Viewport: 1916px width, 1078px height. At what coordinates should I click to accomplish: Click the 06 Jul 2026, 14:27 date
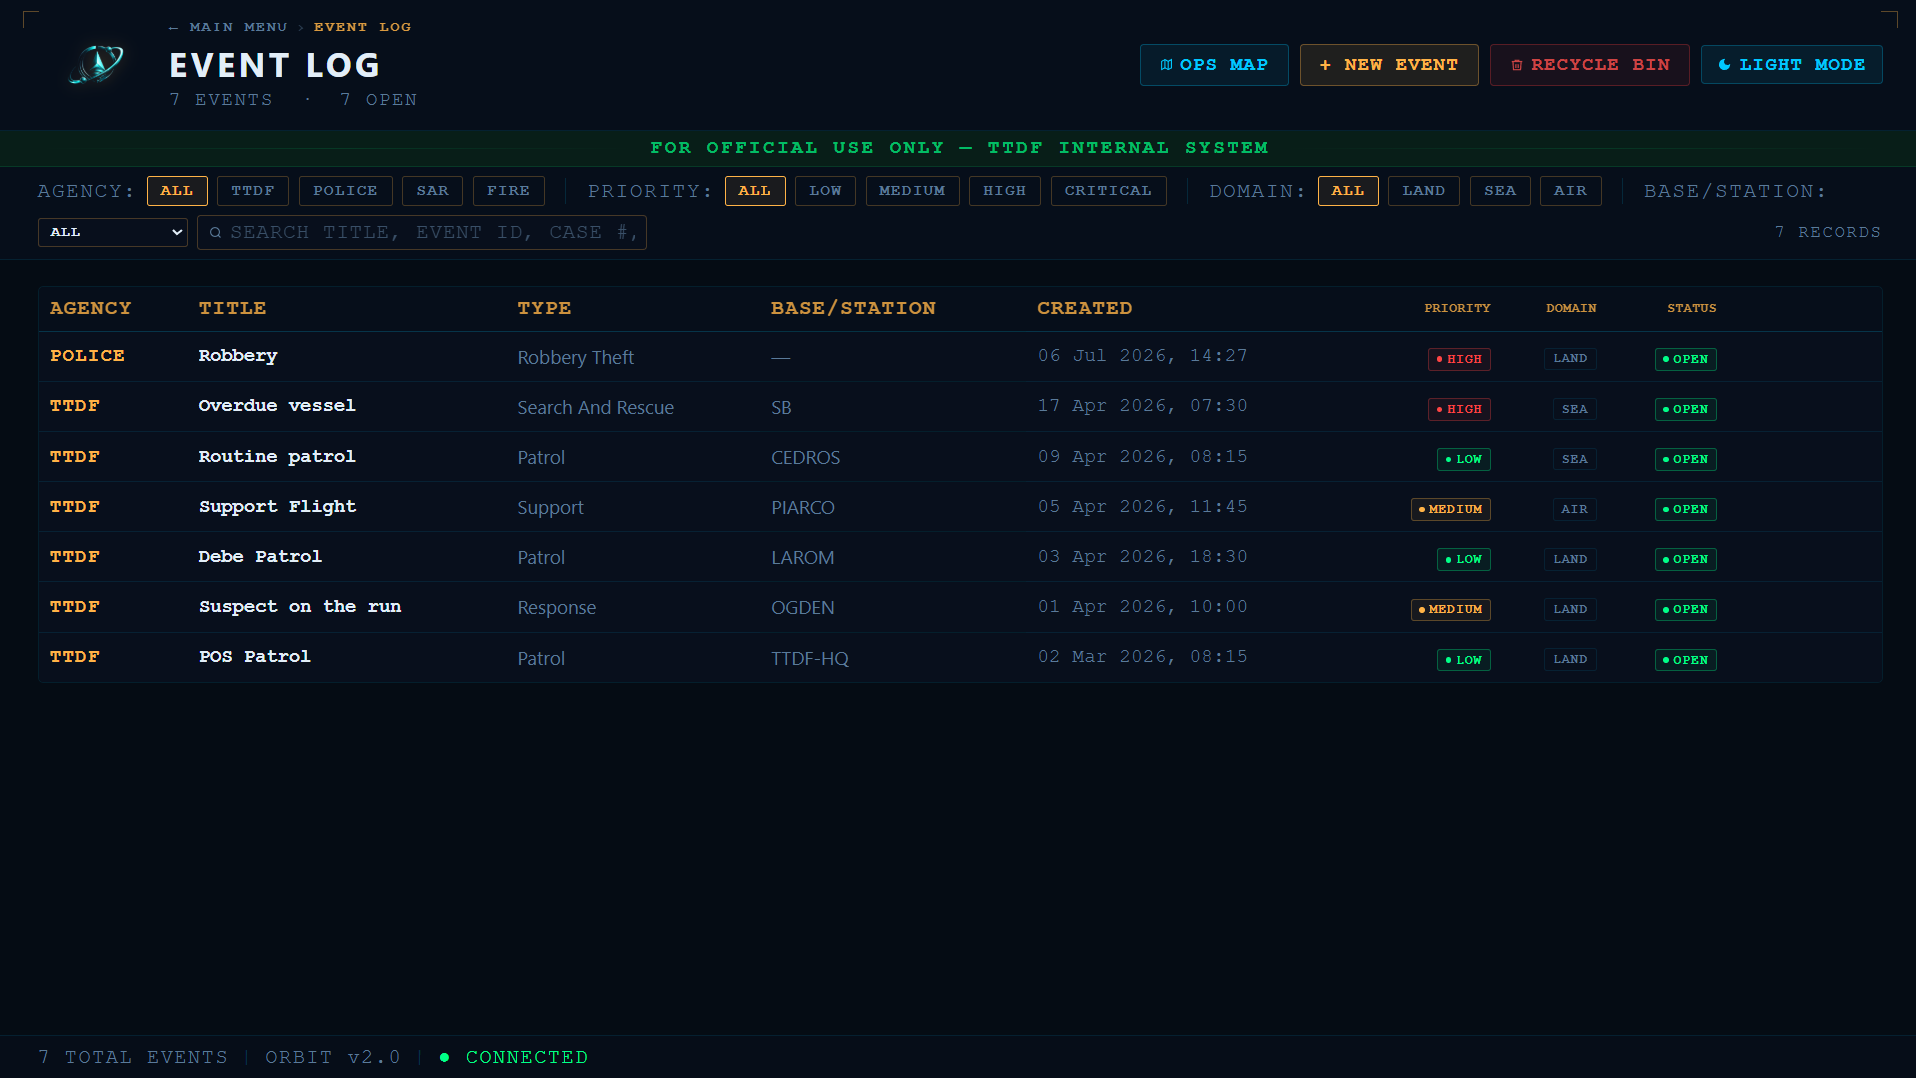[x=1143, y=356]
